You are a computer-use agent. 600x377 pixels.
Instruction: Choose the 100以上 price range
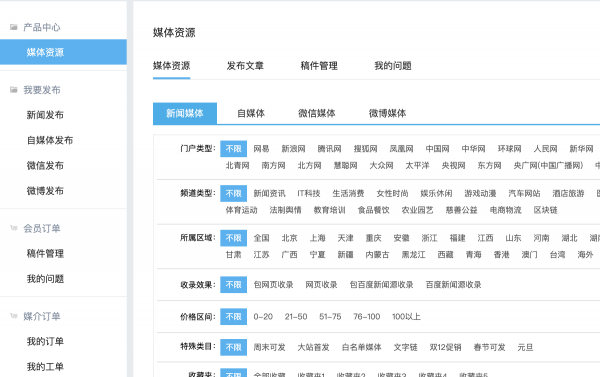[x=406, y=317]
